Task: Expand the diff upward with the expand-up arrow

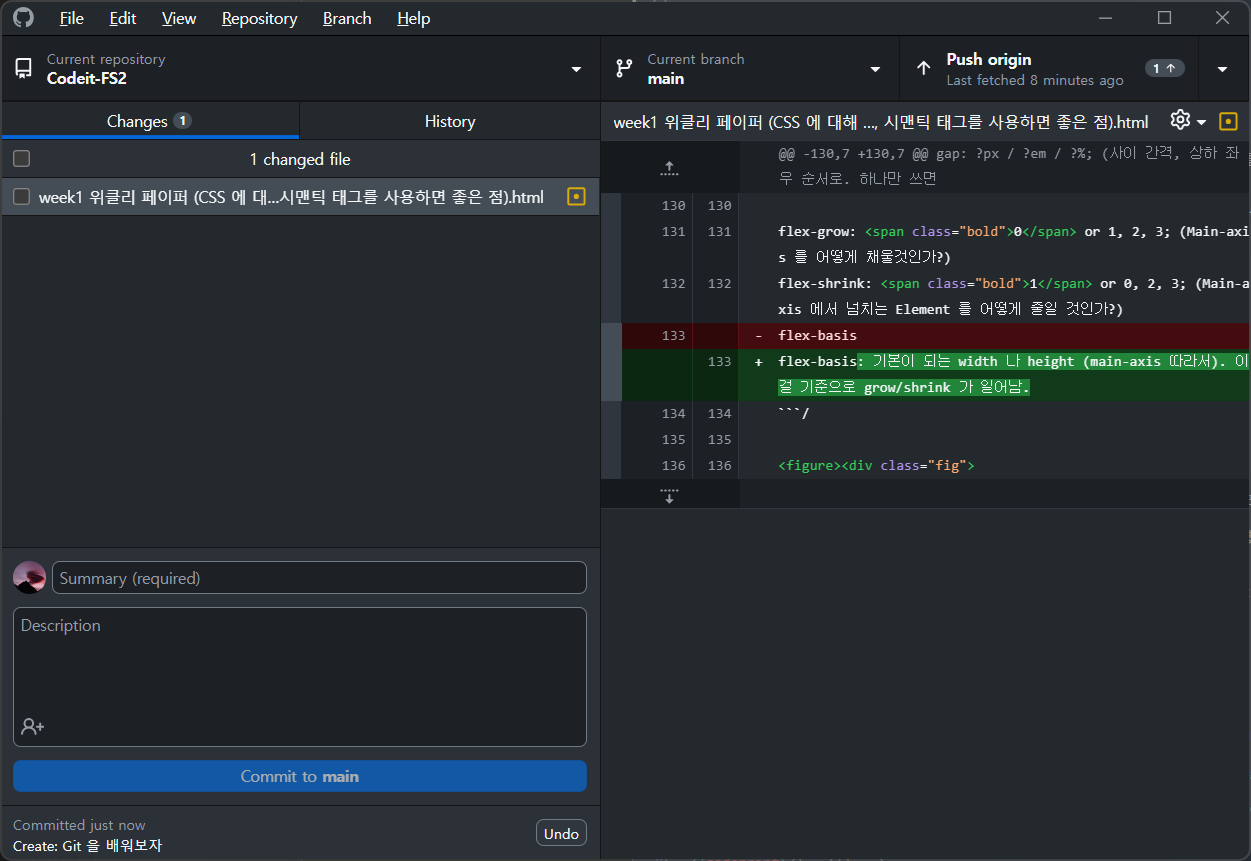Action: pos(670,168)
